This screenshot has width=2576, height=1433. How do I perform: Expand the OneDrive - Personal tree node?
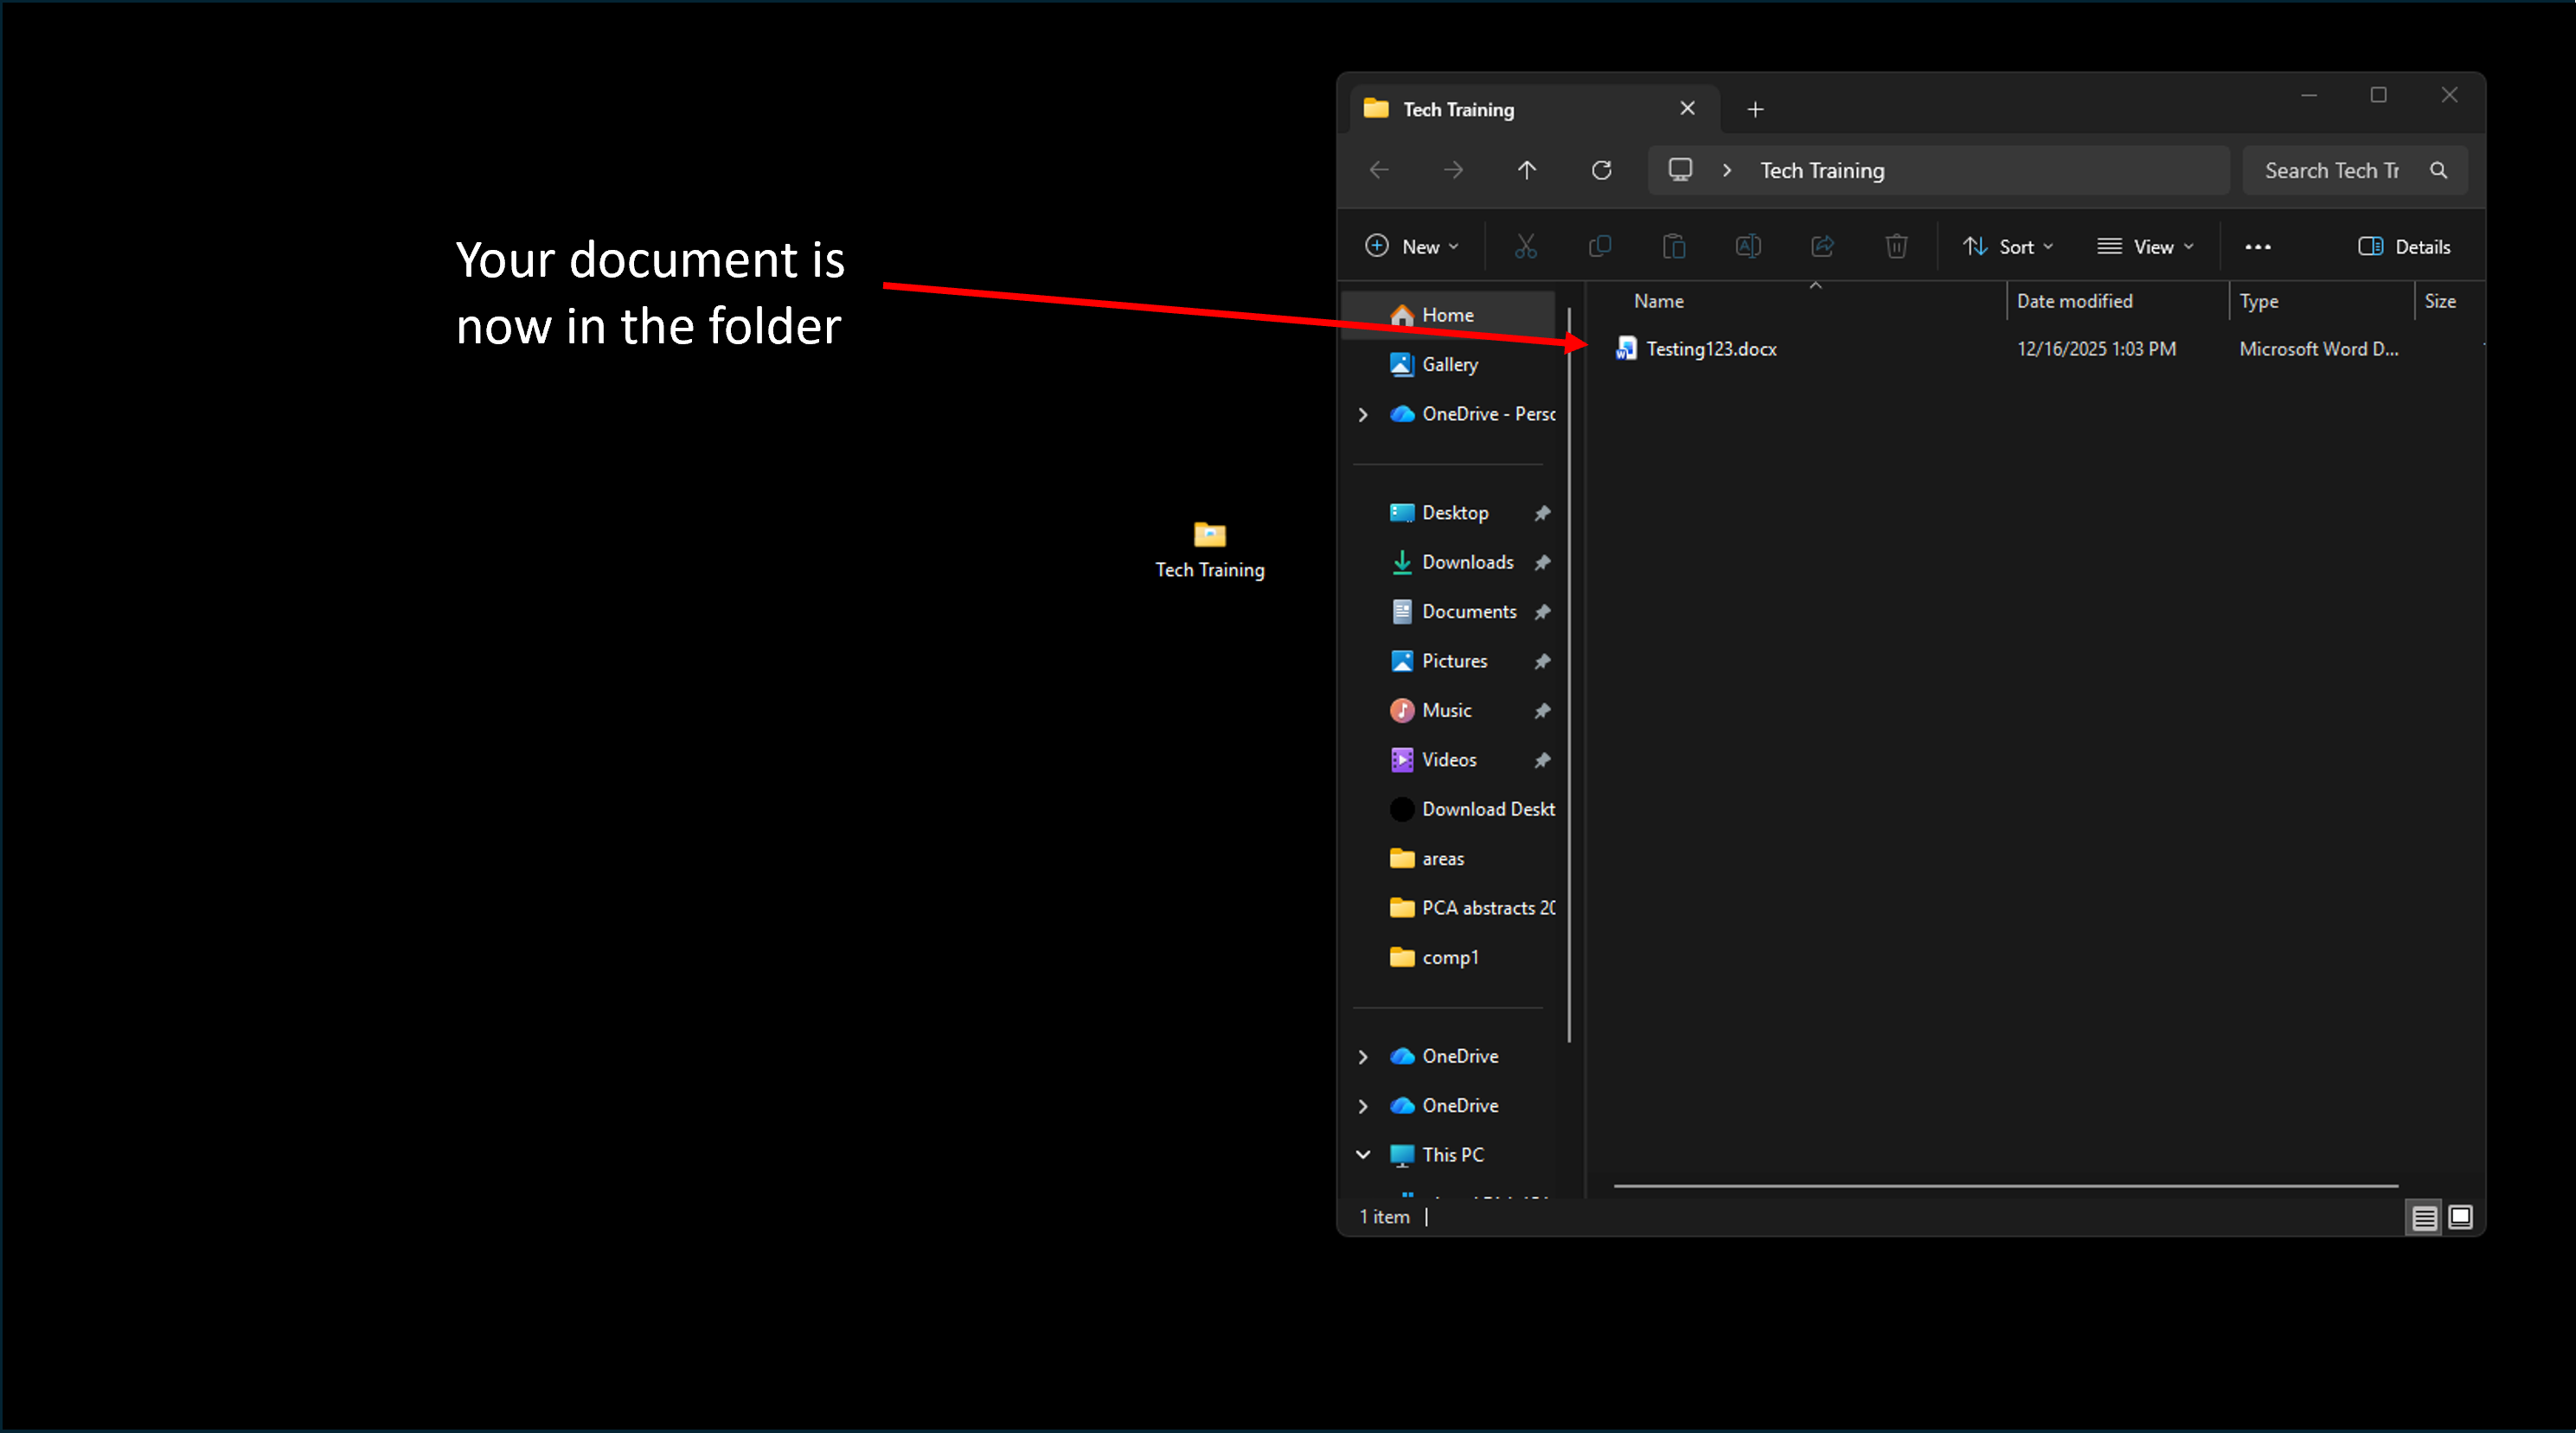point(1363,414)
